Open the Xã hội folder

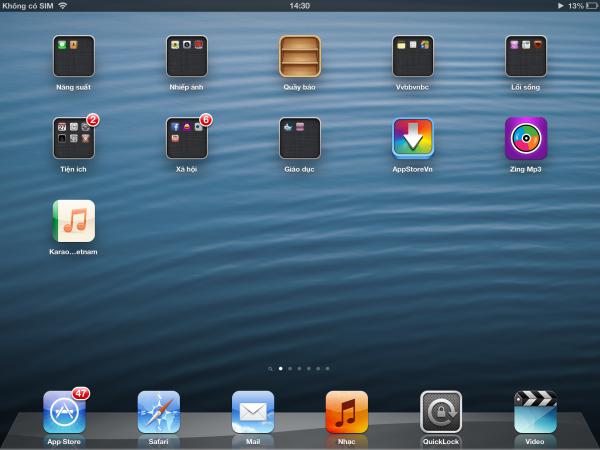pyautogui.click(x=187, y=139)
